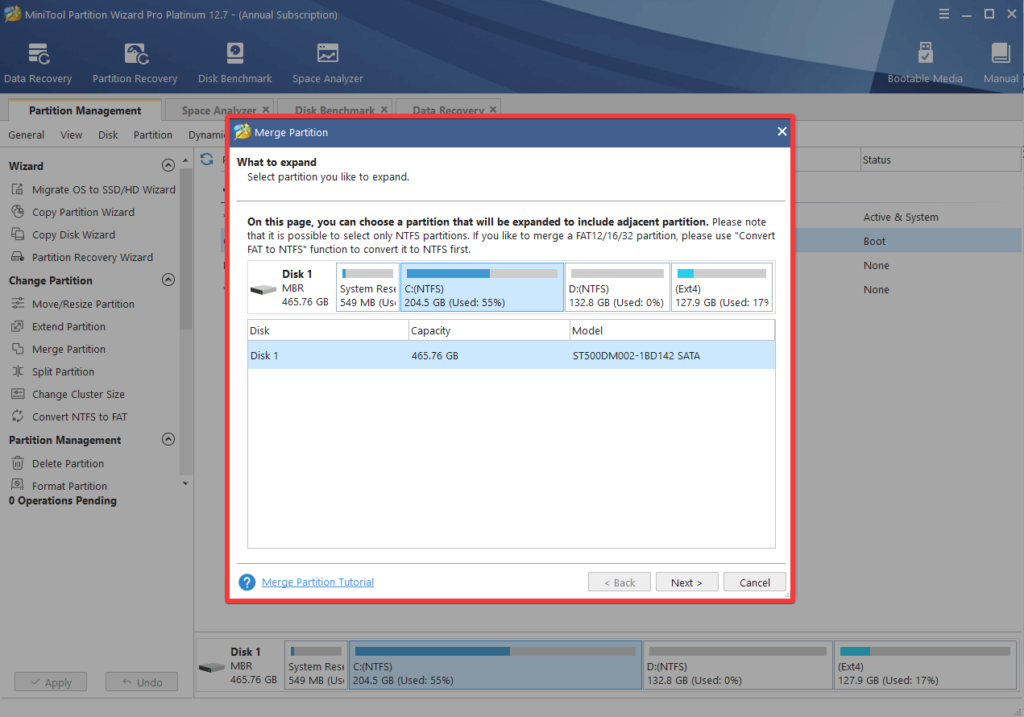
Task: Open the Partition menu
Action: [x=153, y=135]
